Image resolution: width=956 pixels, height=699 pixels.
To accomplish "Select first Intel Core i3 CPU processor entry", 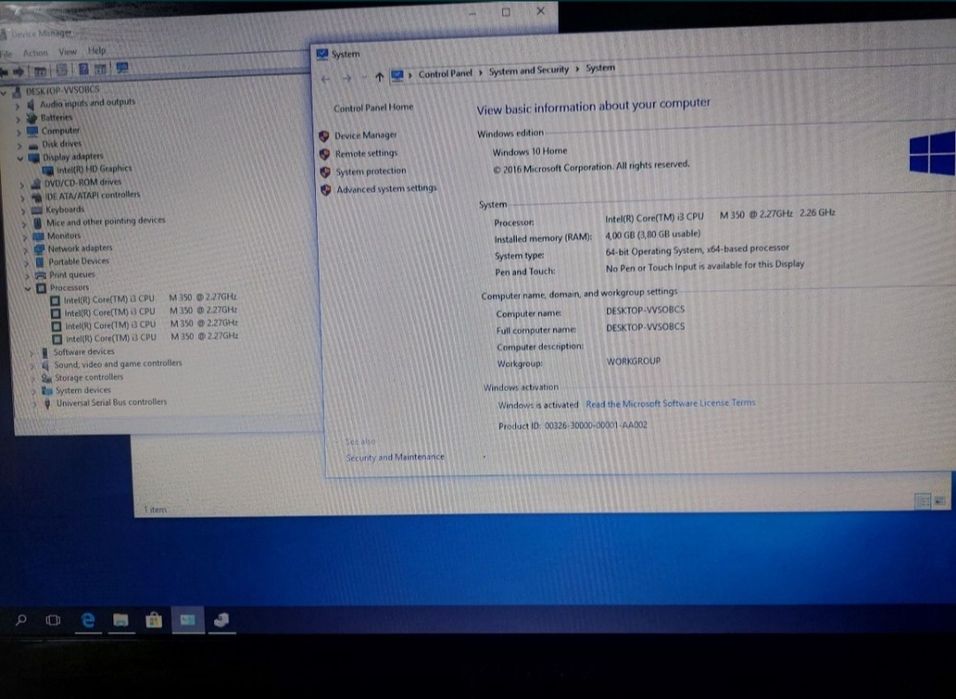I will (x=150, y=298).
